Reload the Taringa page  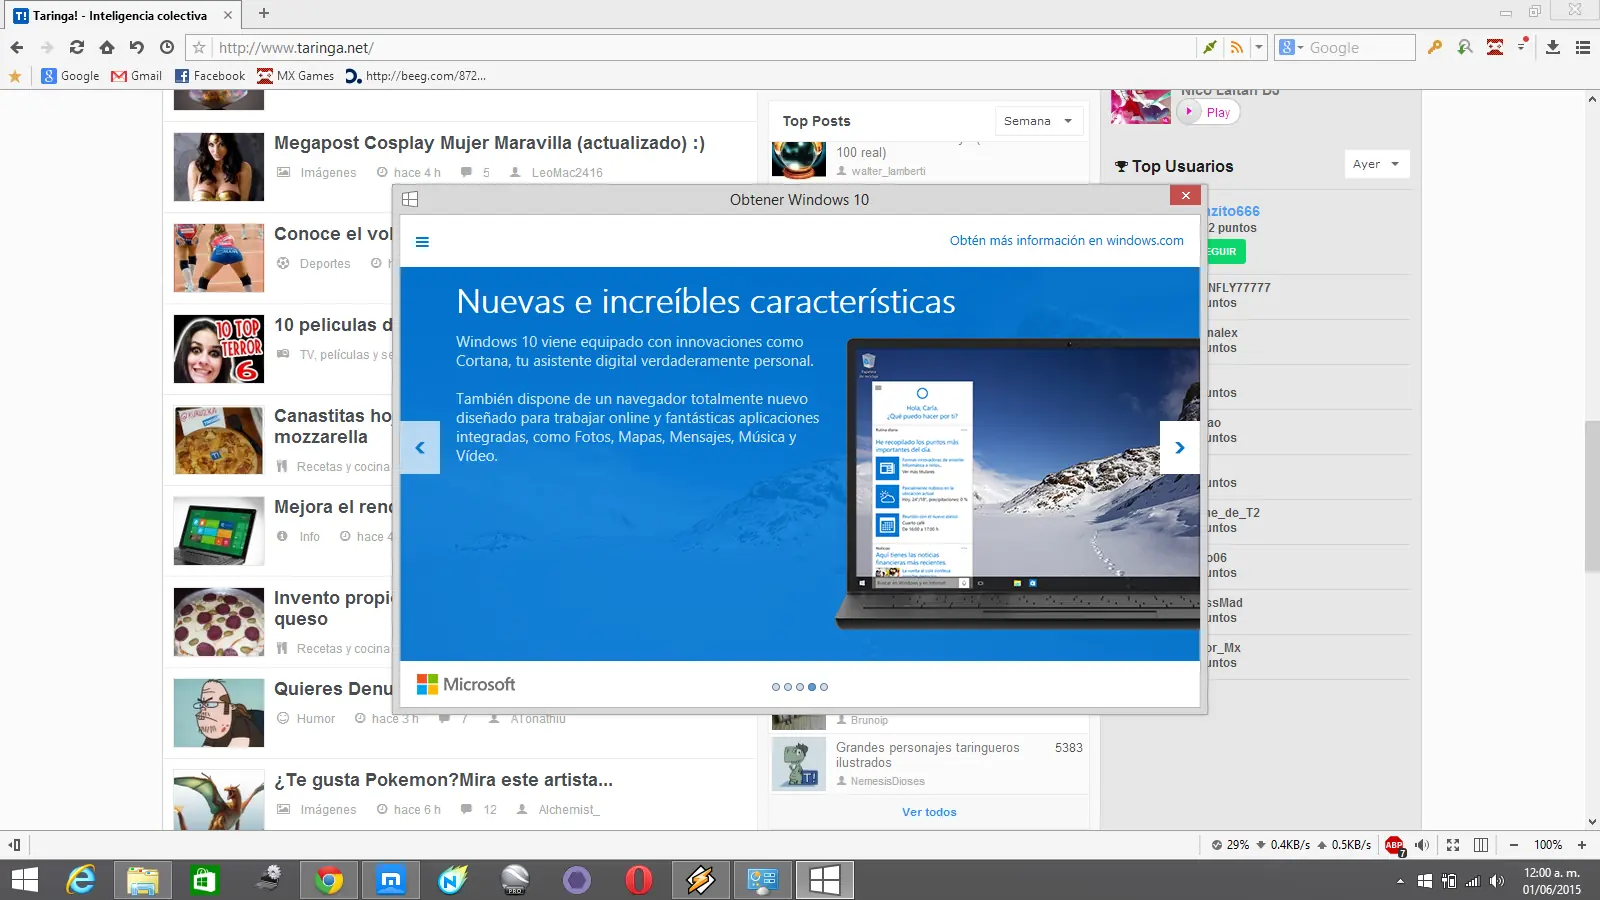click(x=77, y=47)
